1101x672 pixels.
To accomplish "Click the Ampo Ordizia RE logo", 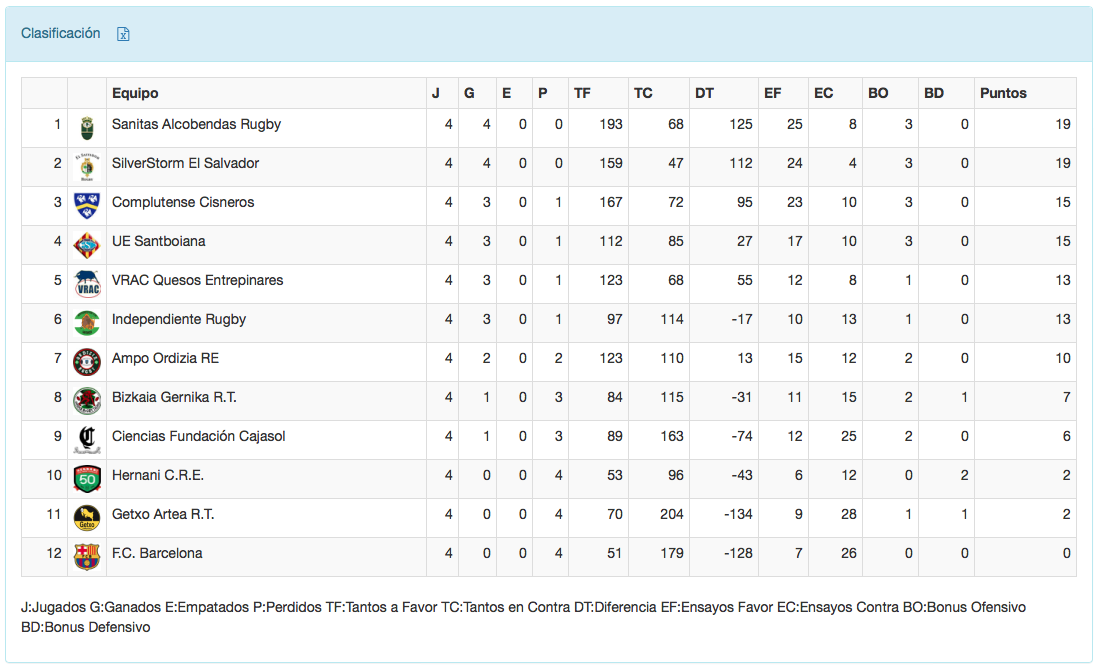I will (x=87, y=361).
